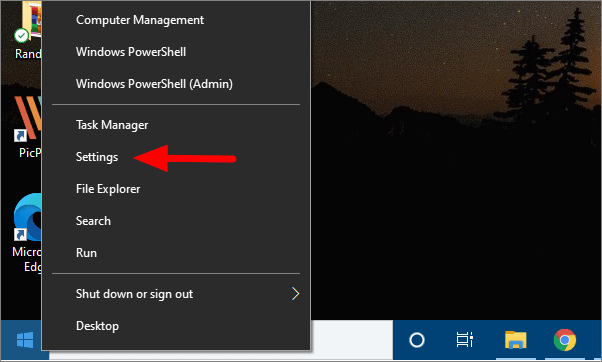
Task: Launch Windows PowerShell (Admin)
Action: click(x=175, y=84)
